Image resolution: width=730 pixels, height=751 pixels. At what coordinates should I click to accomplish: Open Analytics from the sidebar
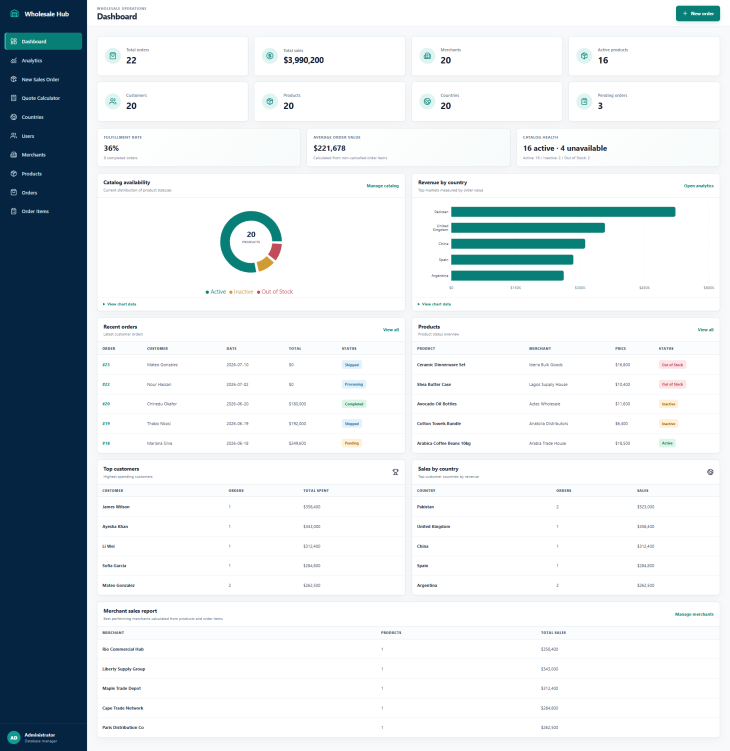(x=43, y=60)
